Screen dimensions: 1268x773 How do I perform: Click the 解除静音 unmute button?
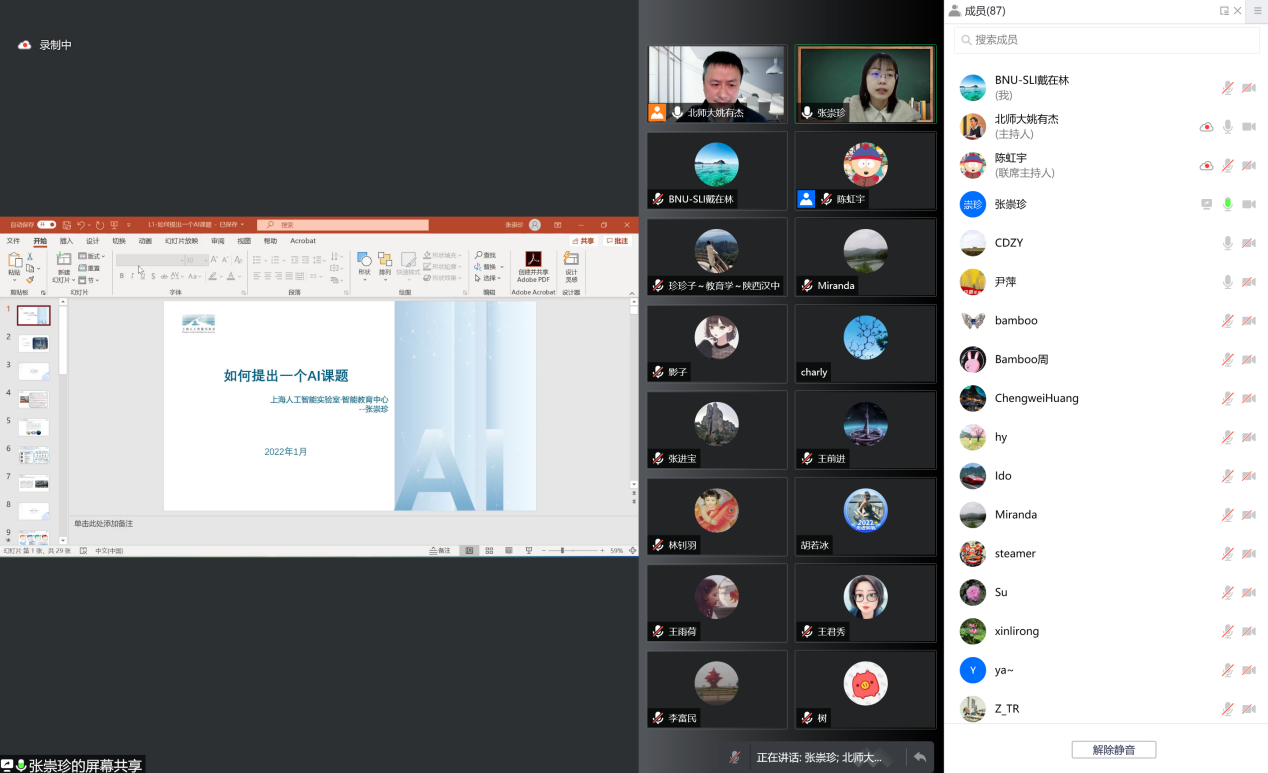point(1113,750)
